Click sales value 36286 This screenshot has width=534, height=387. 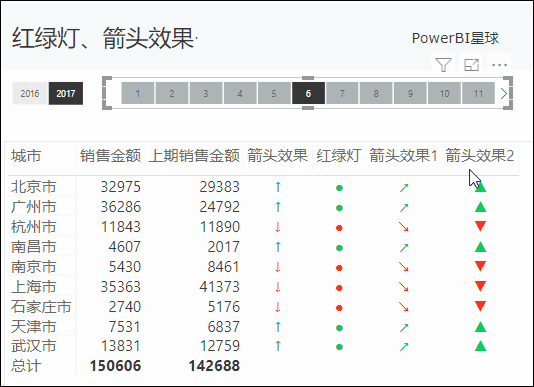[121, 207]
